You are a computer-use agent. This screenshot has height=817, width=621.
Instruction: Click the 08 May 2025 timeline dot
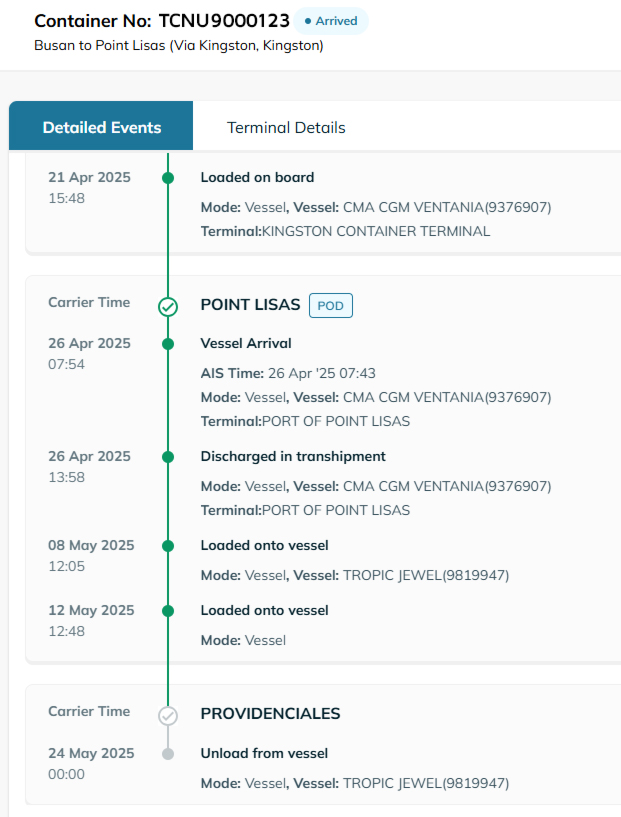click(x=168, y=546)
